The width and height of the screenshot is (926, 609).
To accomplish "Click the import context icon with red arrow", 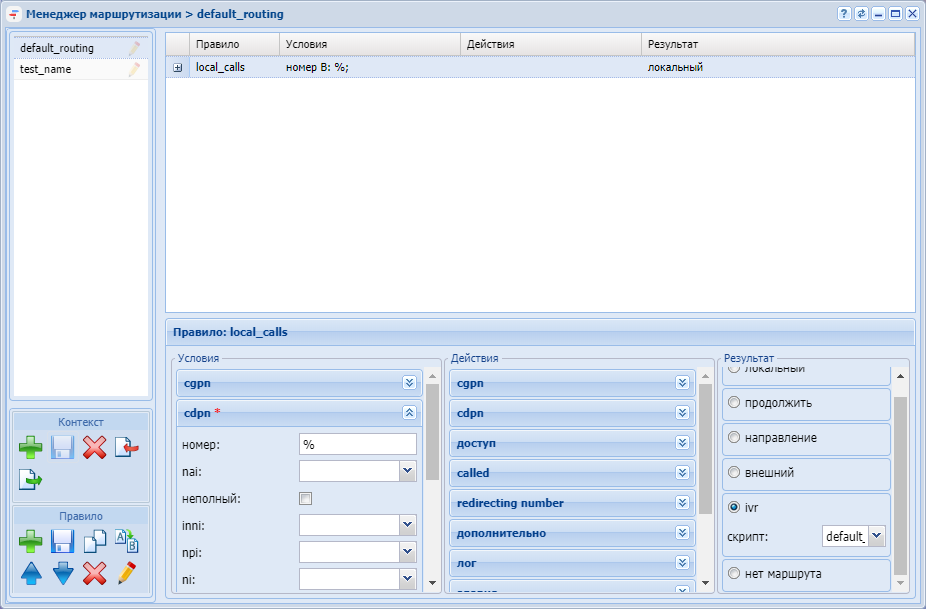I will coord(126,448).
